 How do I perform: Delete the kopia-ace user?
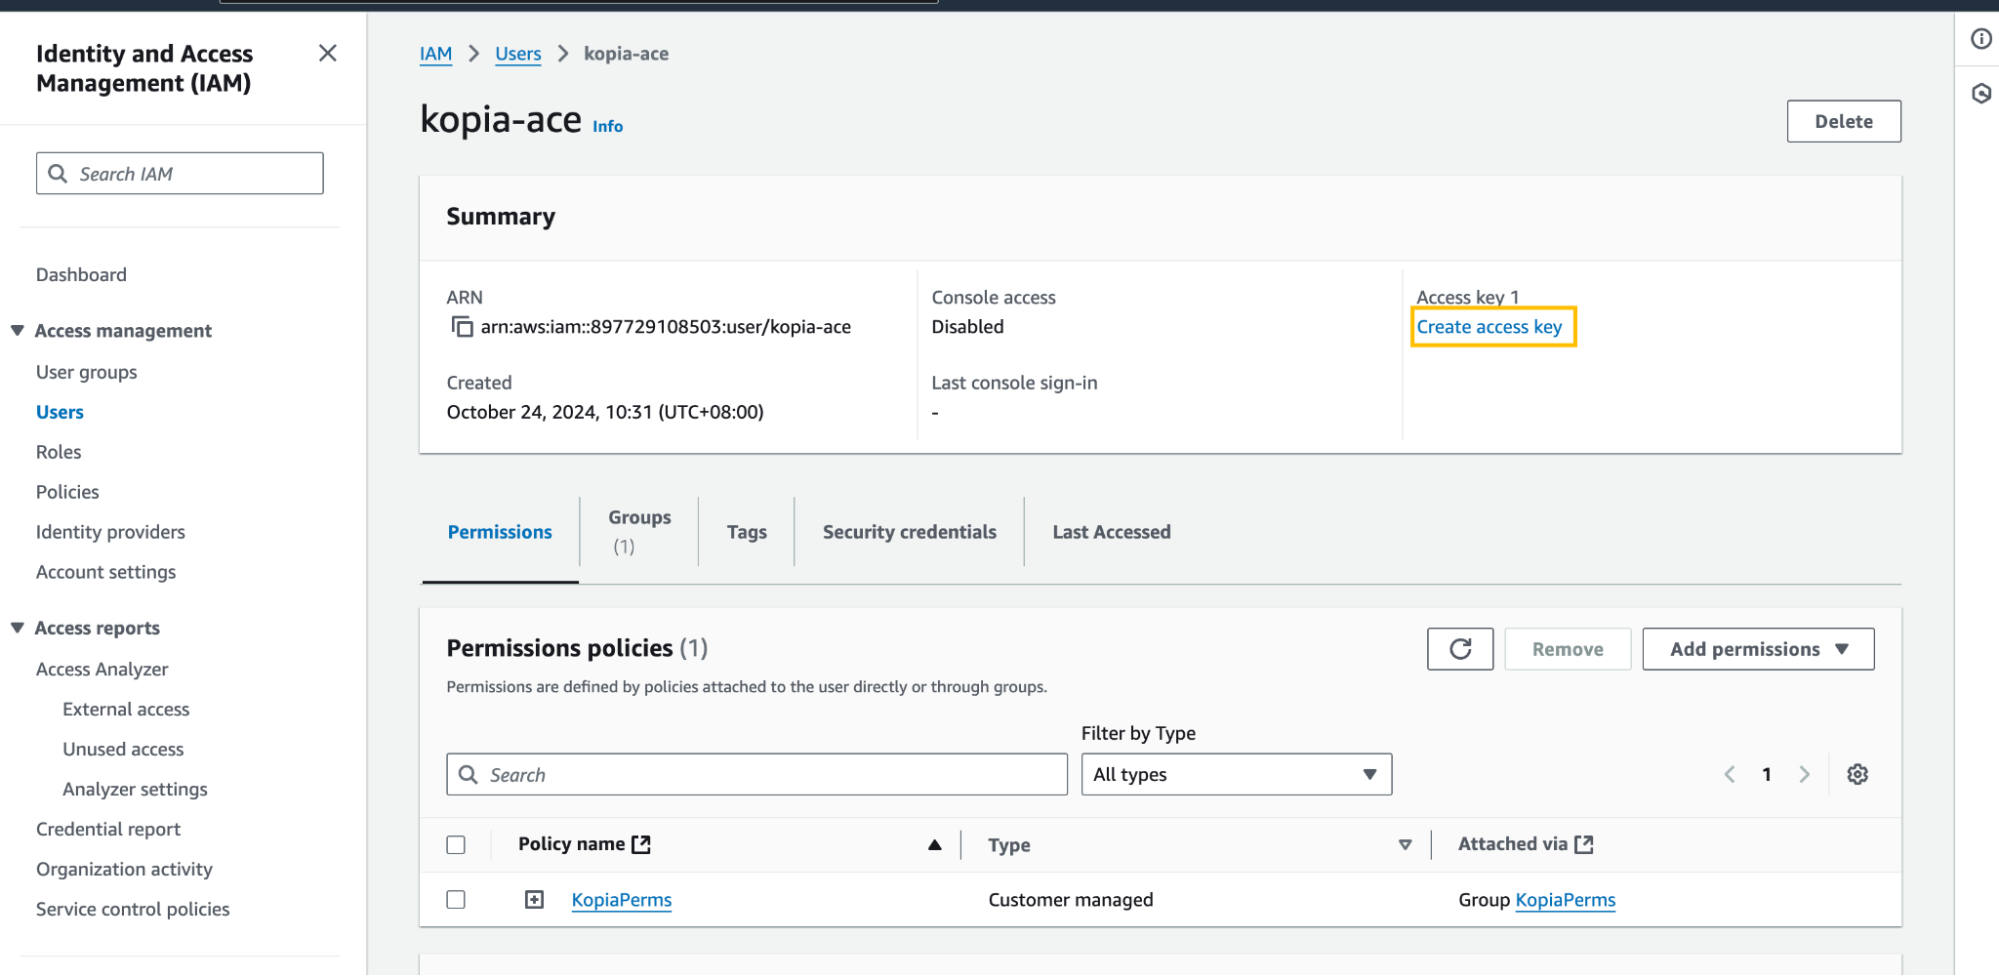[1843, 121]
